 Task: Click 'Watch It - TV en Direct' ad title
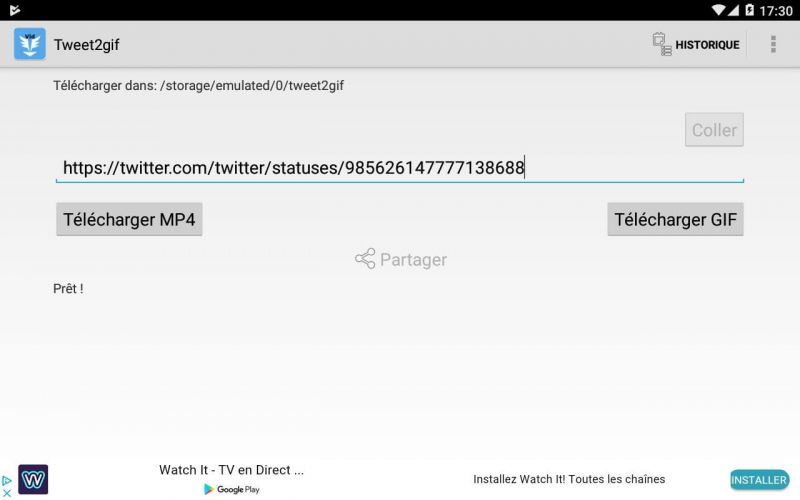pos(231,470)
